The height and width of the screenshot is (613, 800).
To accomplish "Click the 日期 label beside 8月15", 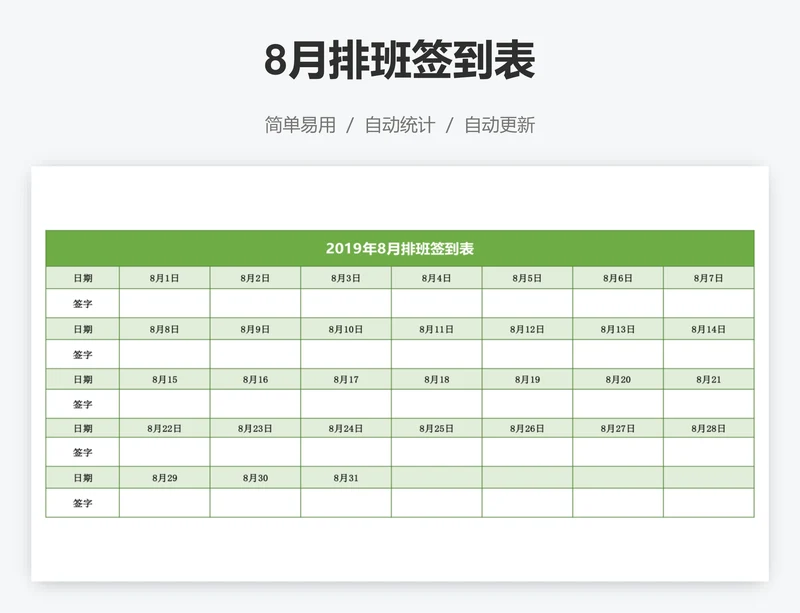I will tap(83, 379).
